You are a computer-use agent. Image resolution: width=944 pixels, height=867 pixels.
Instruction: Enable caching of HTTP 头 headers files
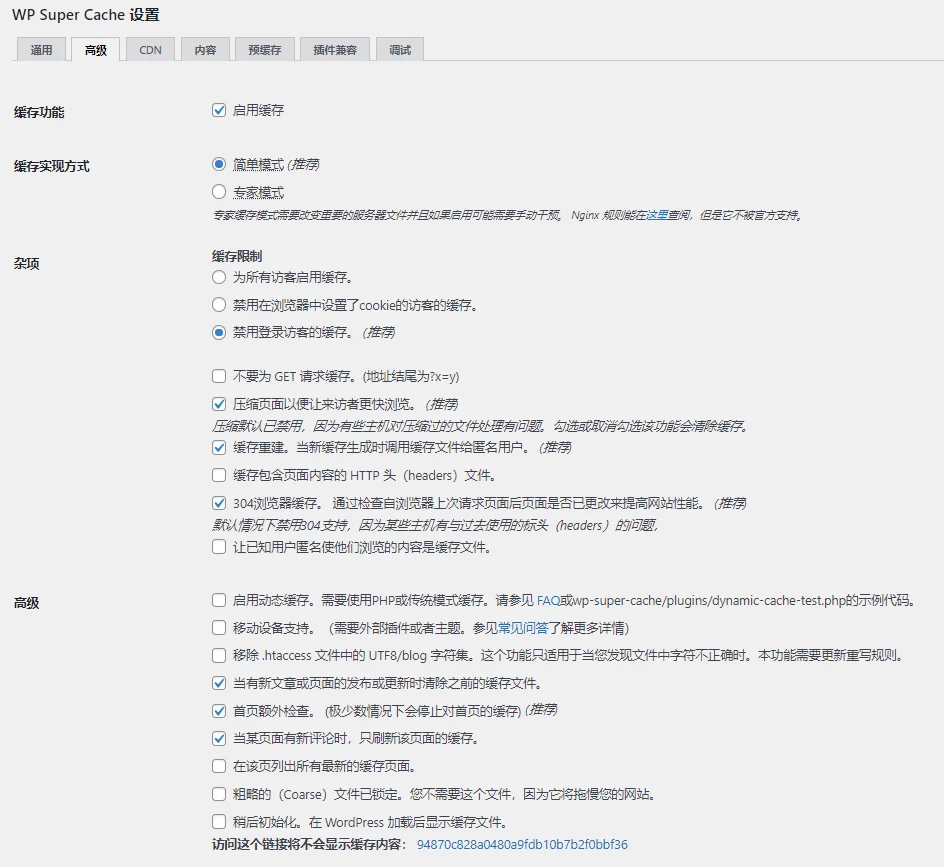coord(219,476)
